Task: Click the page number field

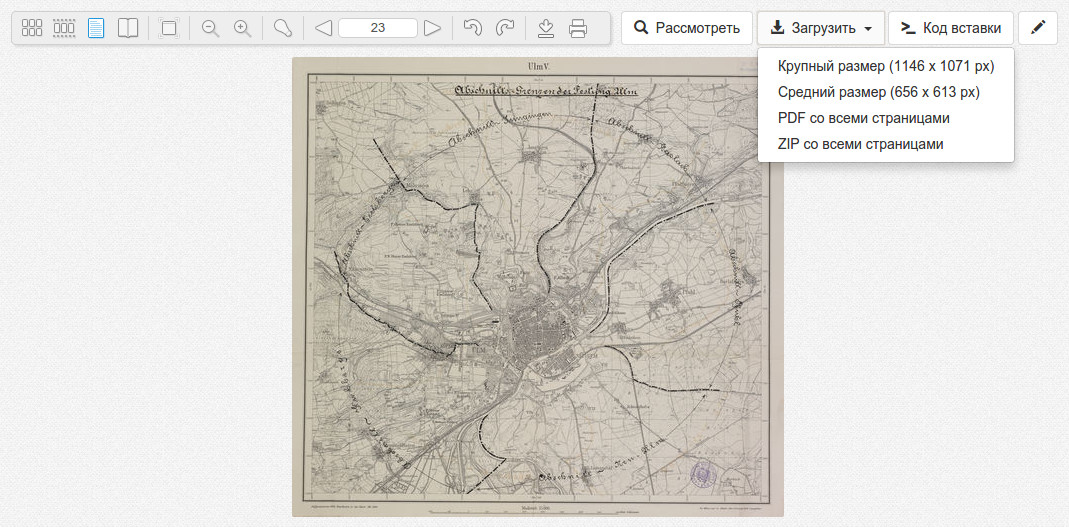Action: click(378, 28)
